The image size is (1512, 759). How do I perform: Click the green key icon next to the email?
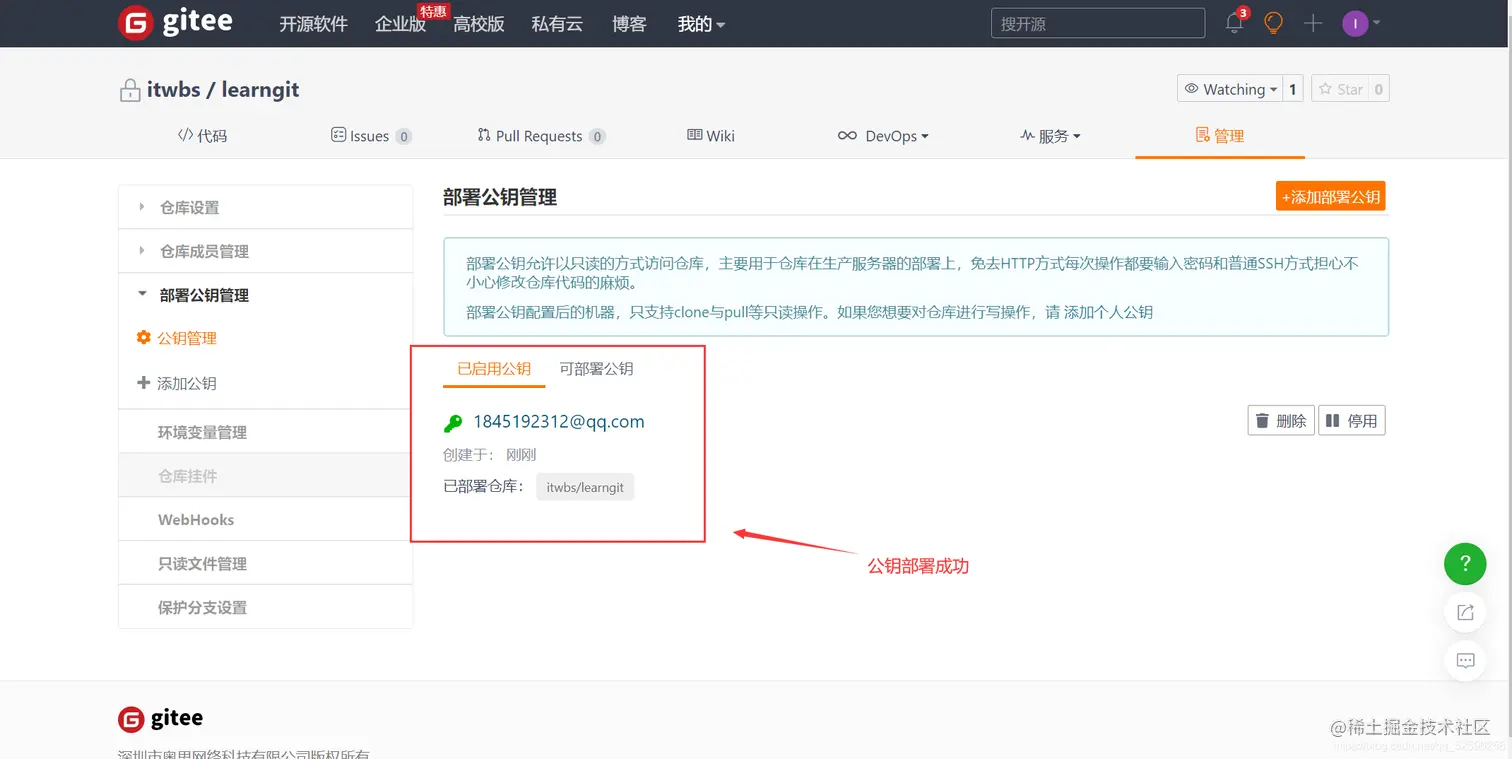click(x=453, y=422)
